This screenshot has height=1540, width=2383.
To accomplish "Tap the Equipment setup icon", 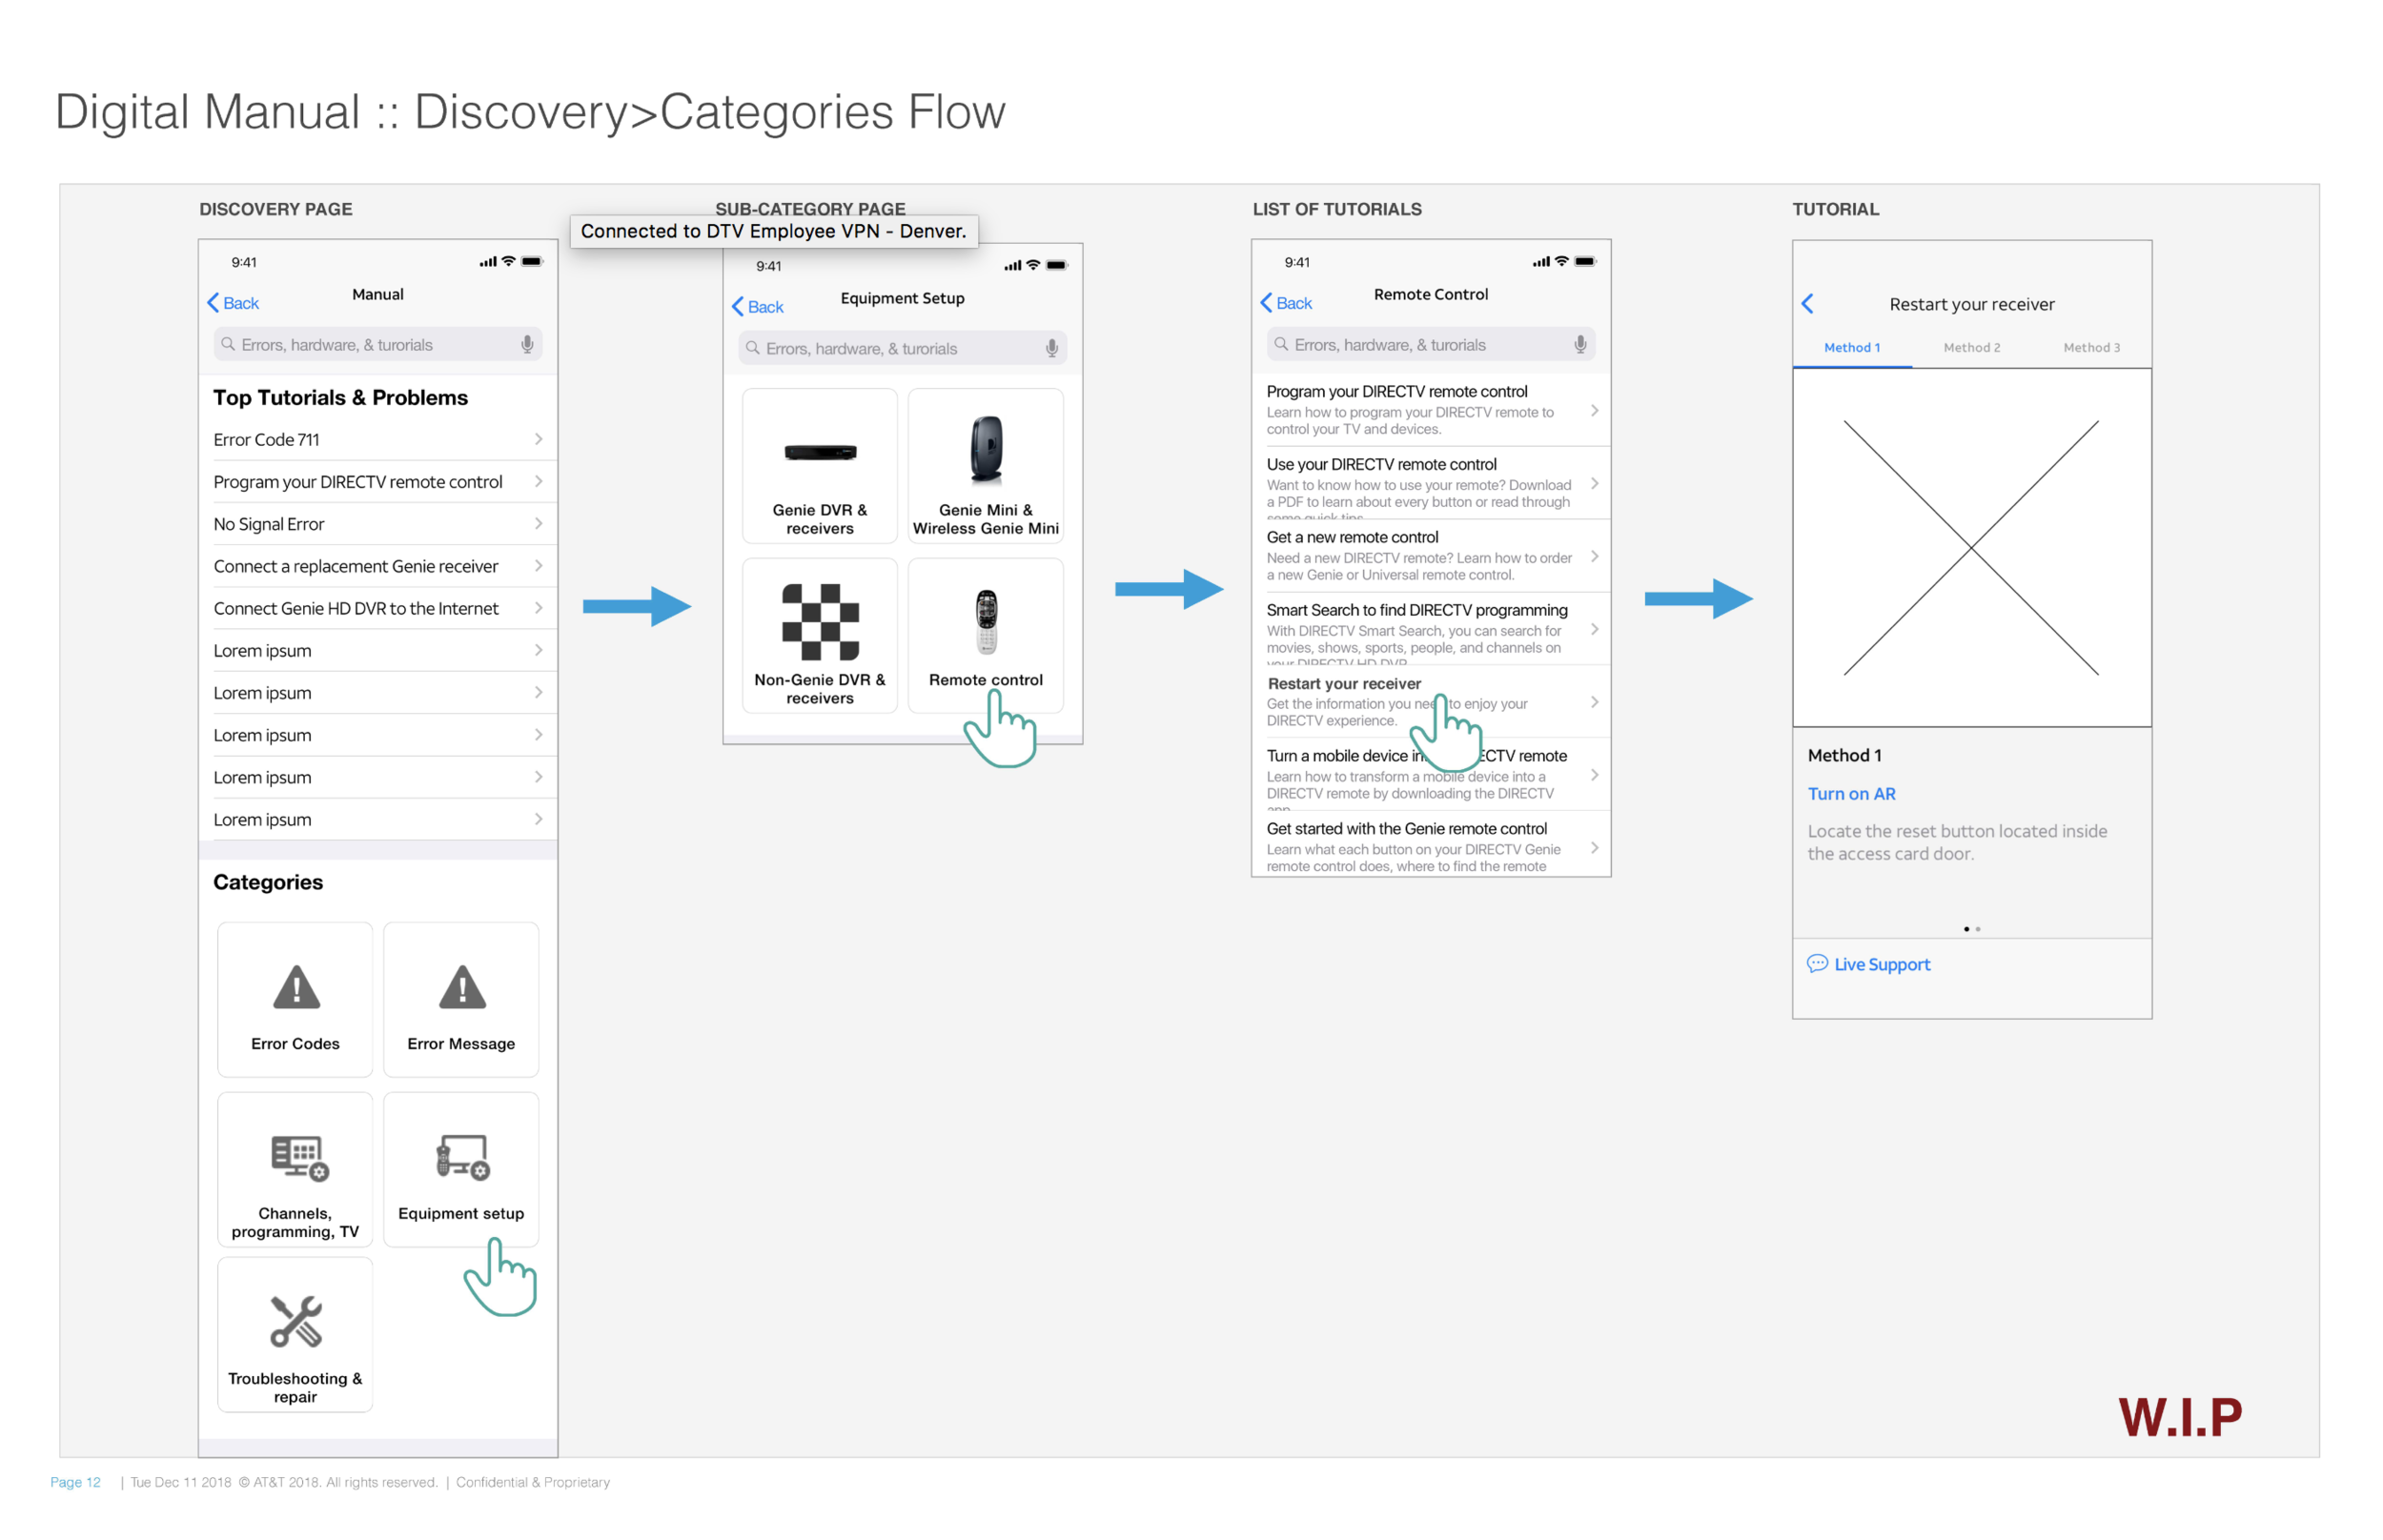I will click(462, 1156).
